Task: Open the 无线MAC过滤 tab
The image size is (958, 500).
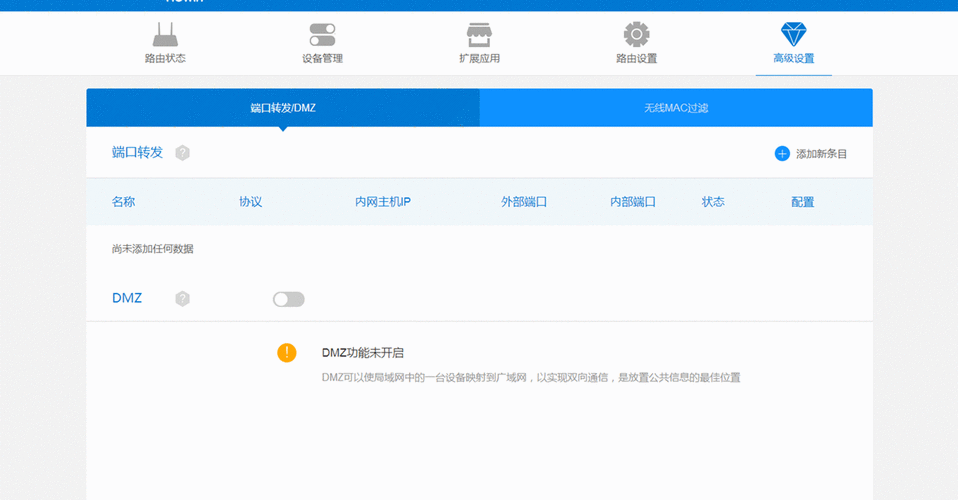Action: point(676,107)
